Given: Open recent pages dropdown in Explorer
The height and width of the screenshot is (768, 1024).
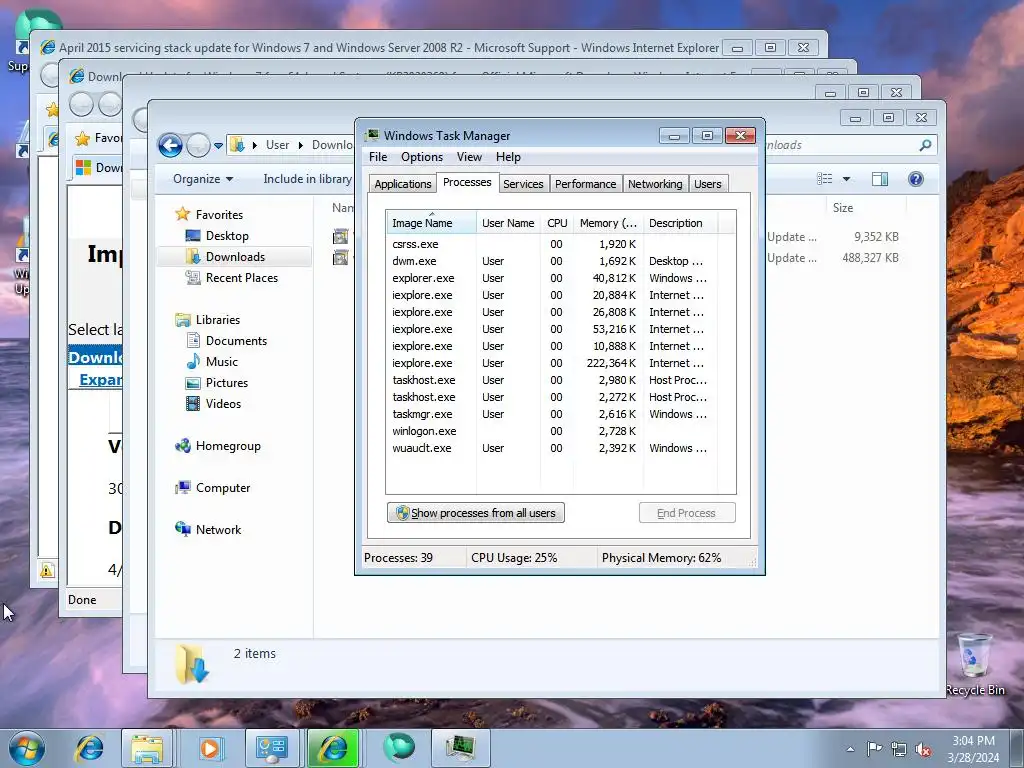Looking at the screenshot, I should (x=218, y=146).
